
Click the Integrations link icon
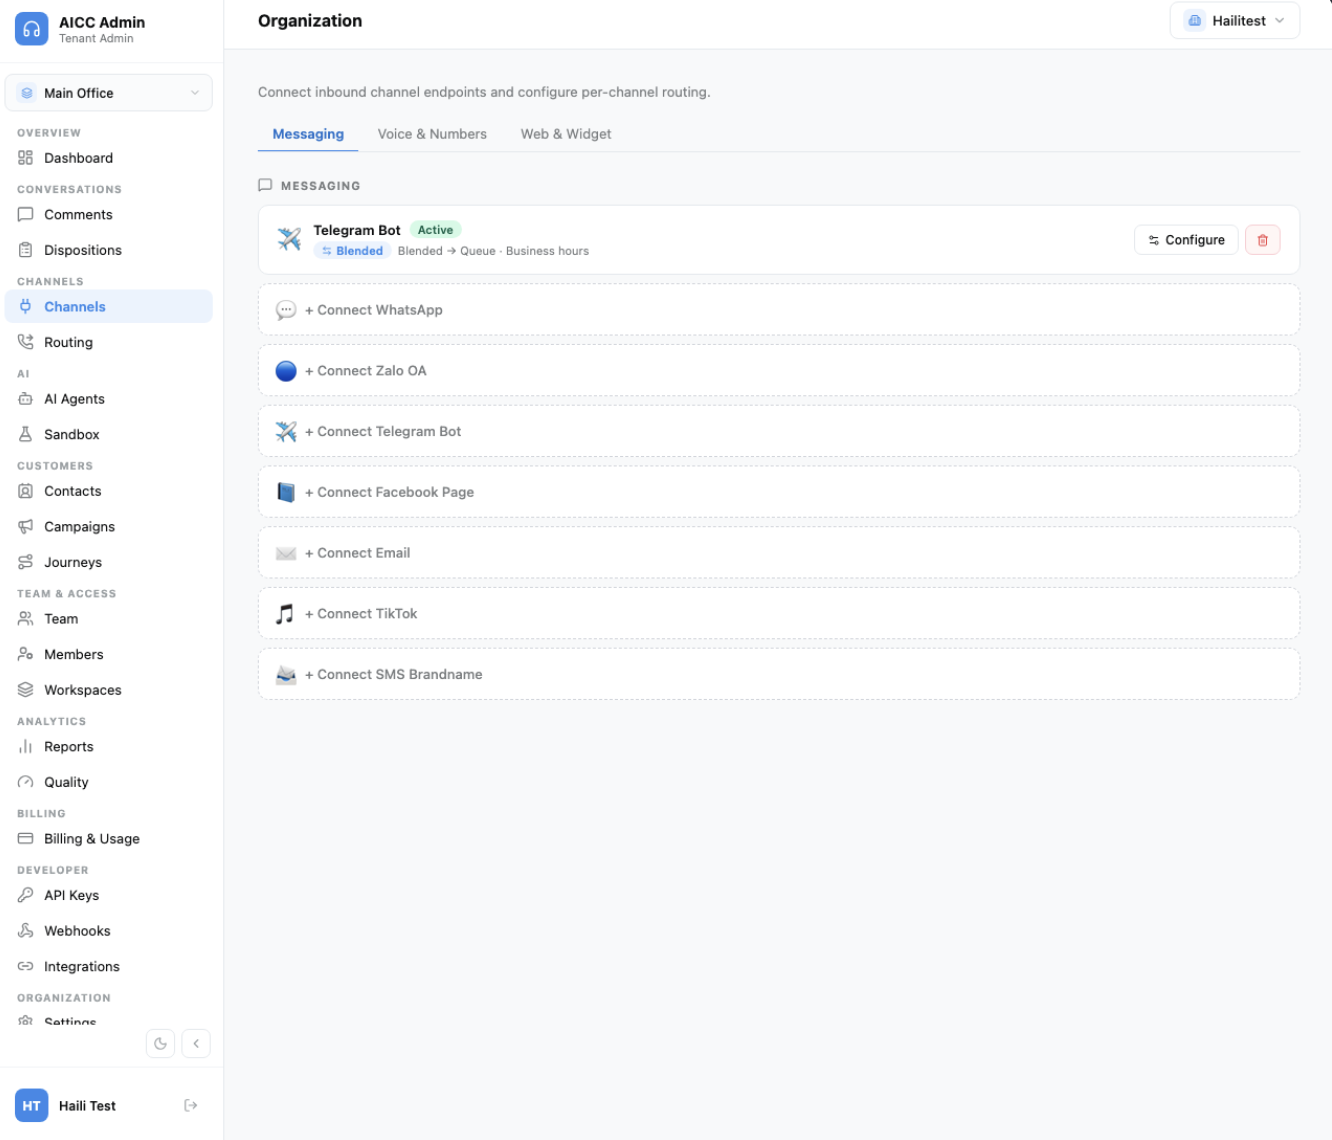(x=26, y=966)
